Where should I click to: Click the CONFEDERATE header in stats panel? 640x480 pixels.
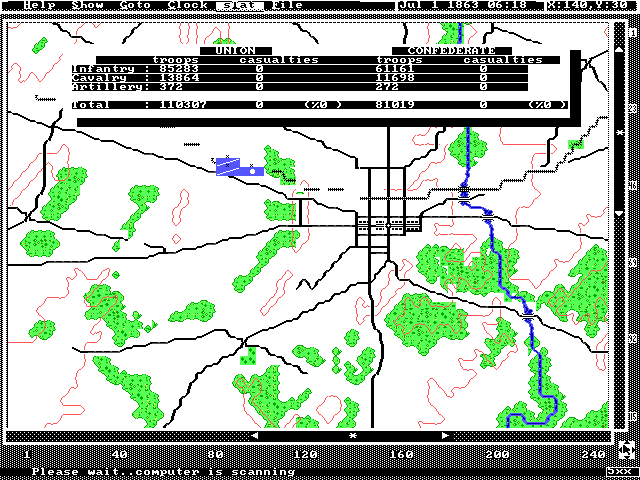click(451, 50)
